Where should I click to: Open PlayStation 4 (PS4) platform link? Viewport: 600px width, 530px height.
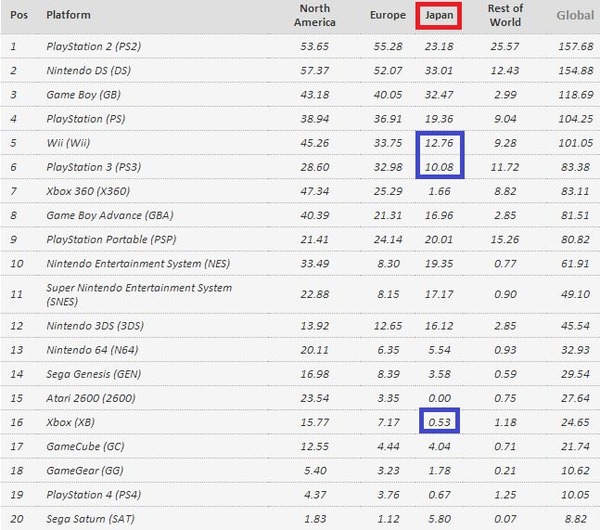click(x=94, y=495)
